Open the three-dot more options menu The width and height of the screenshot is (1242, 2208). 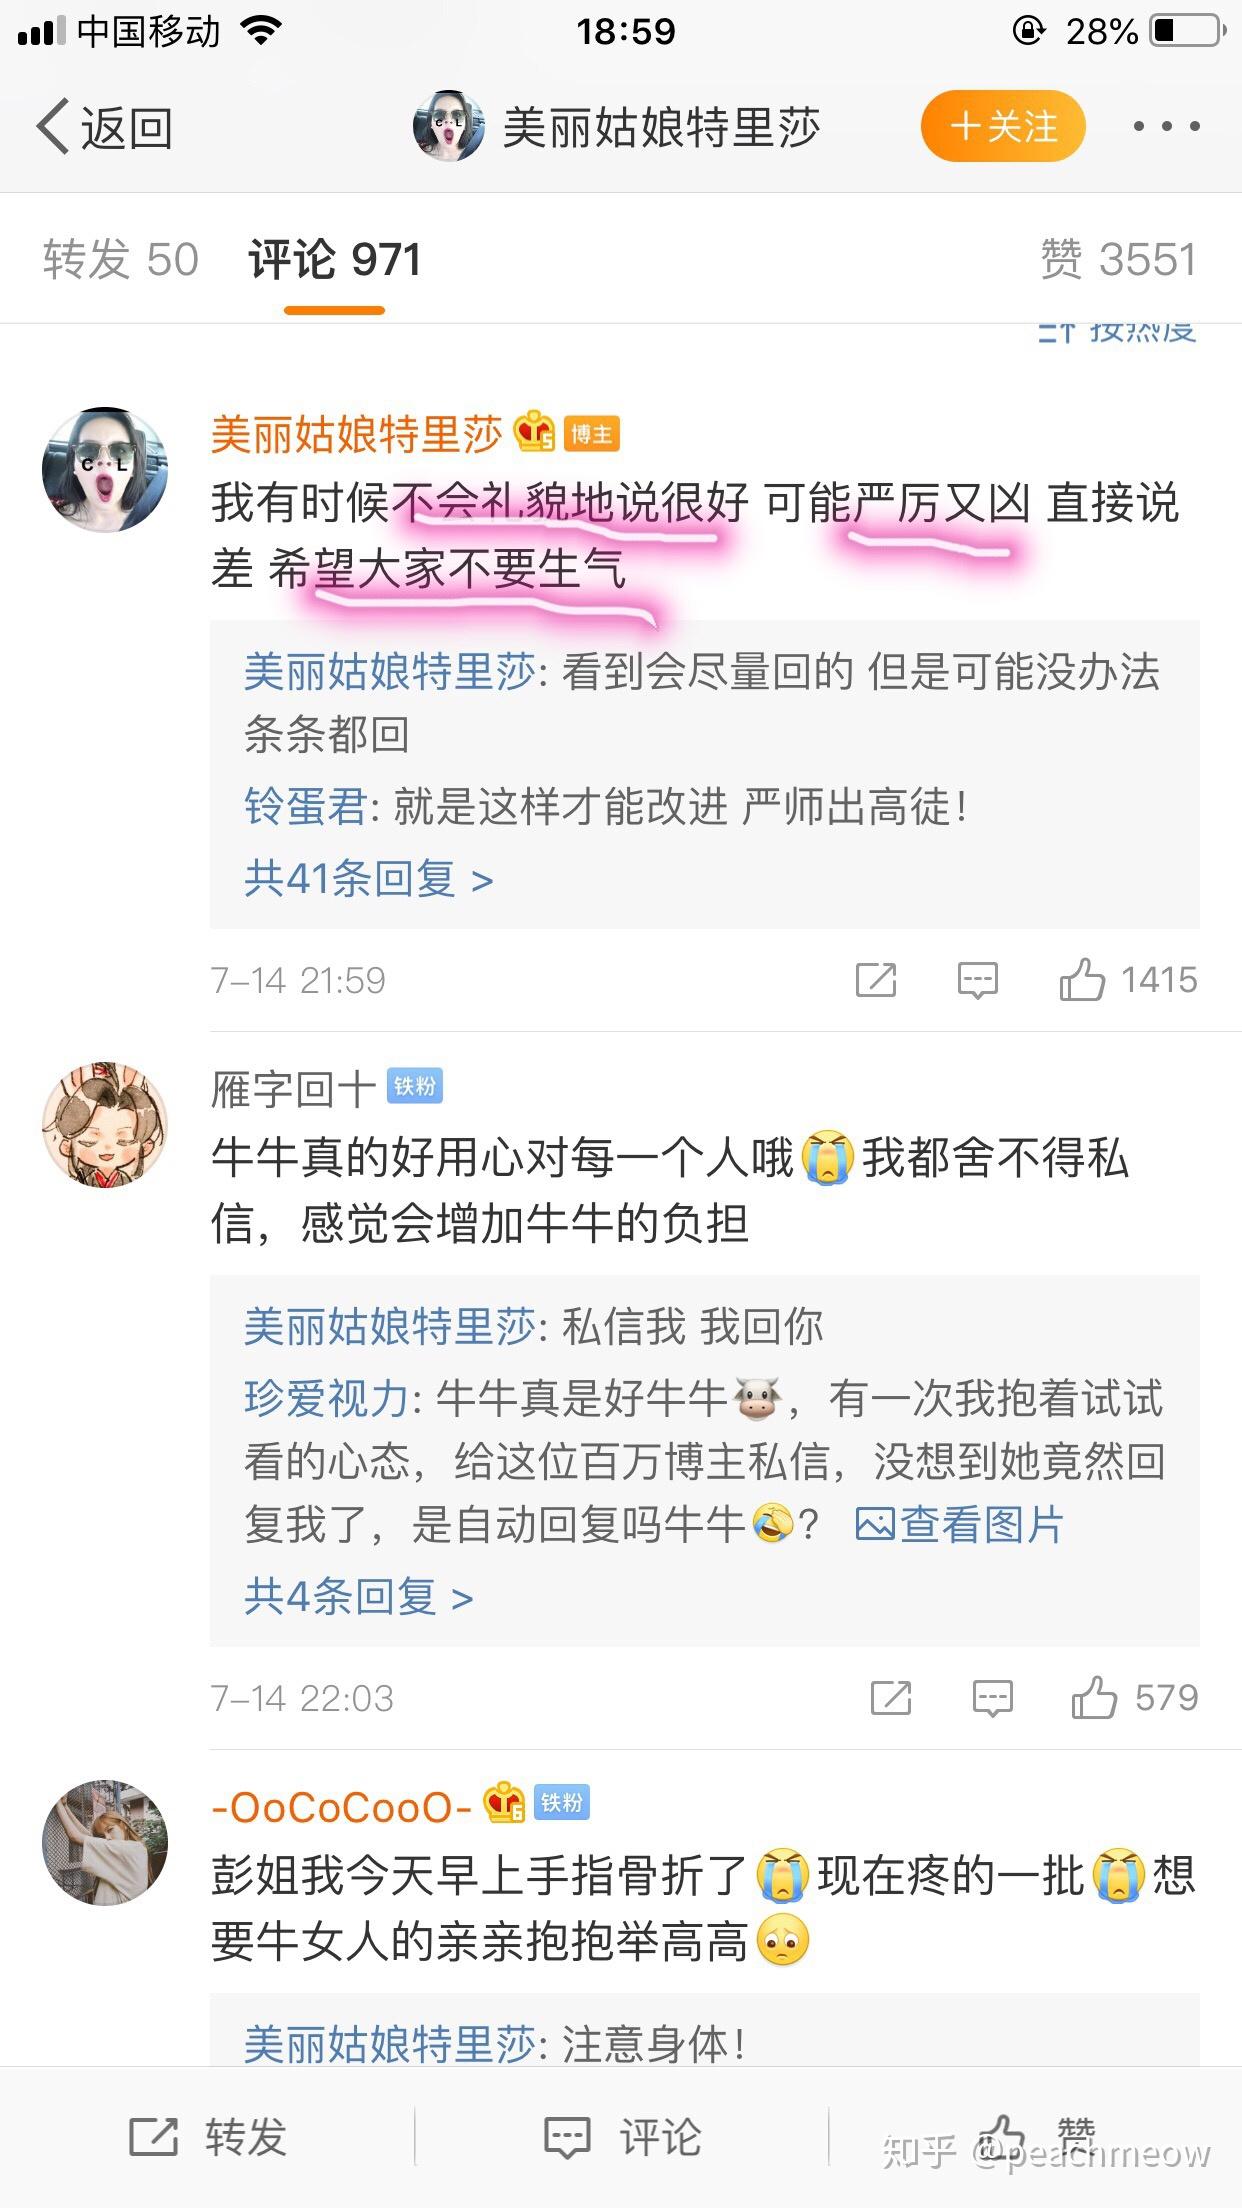tap(1166, 127)
